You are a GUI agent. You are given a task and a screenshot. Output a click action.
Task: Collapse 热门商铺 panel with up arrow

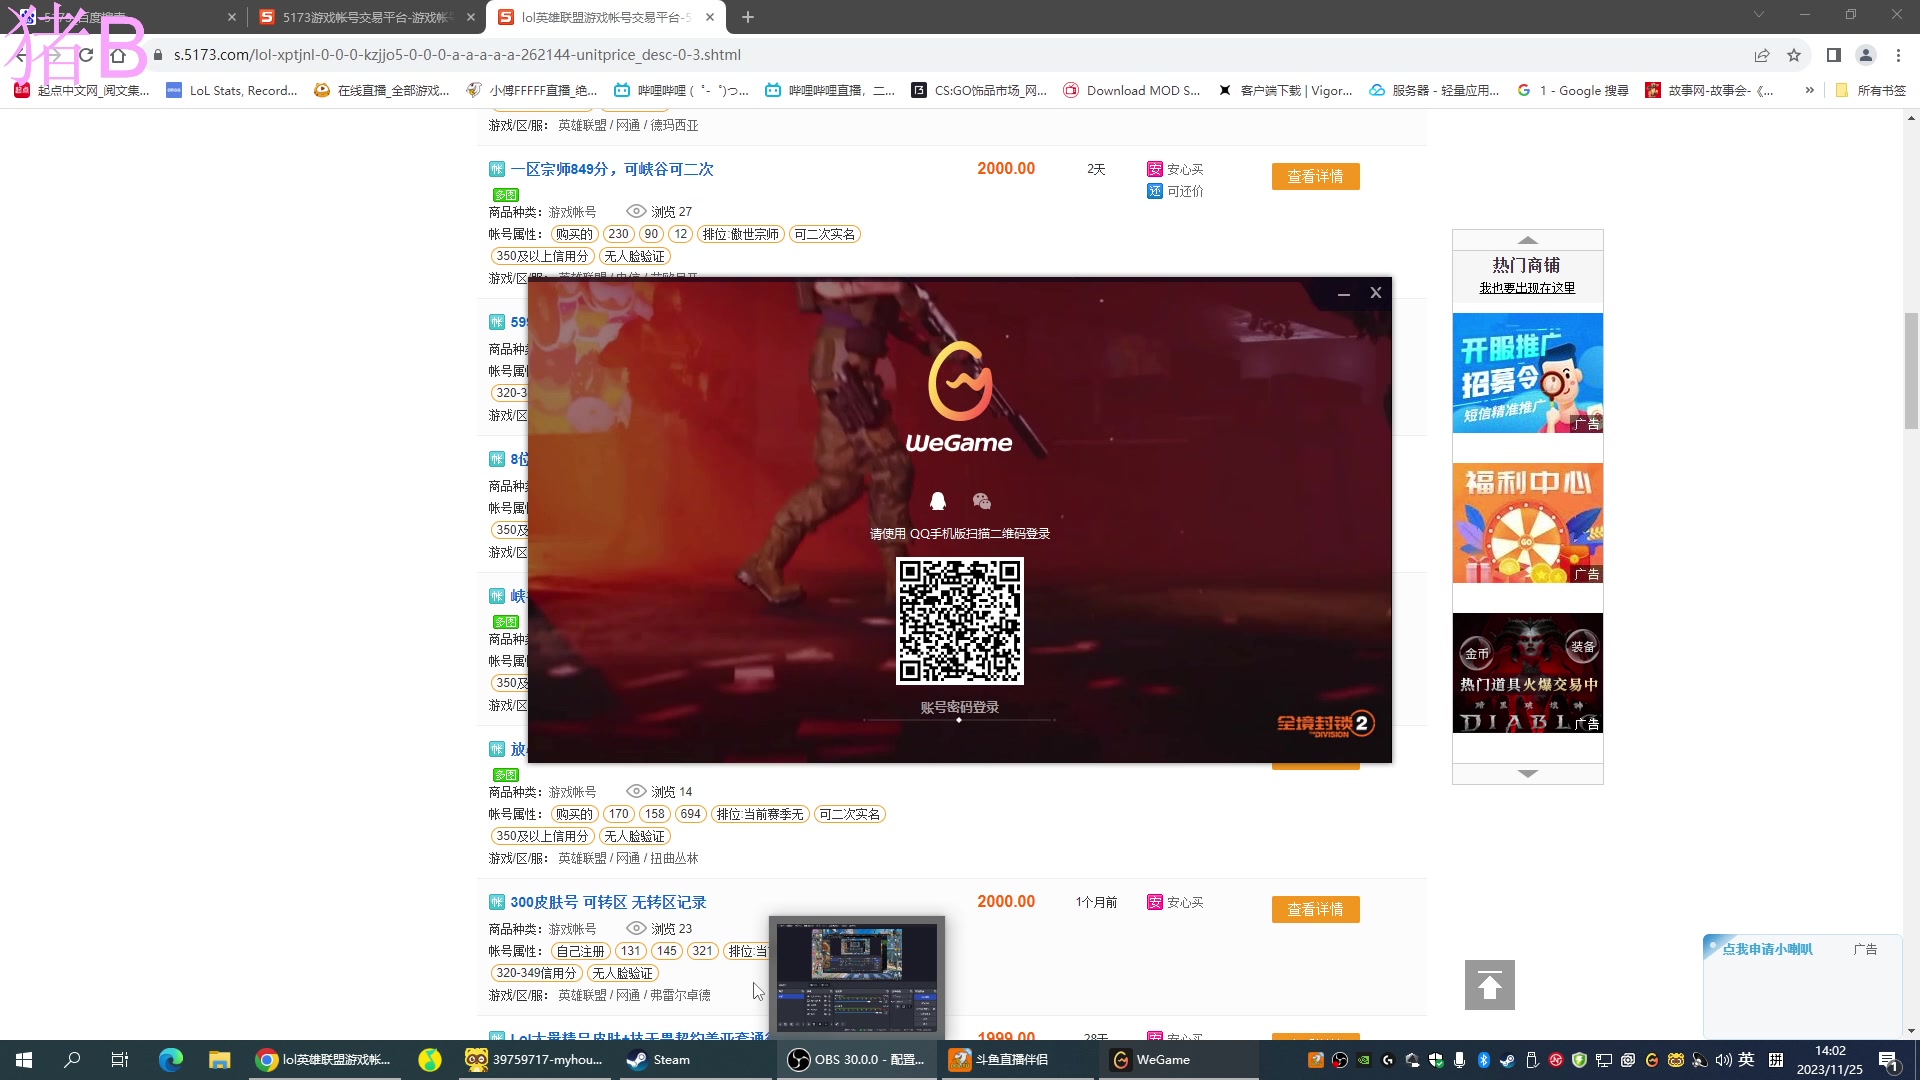(1527, 240)
